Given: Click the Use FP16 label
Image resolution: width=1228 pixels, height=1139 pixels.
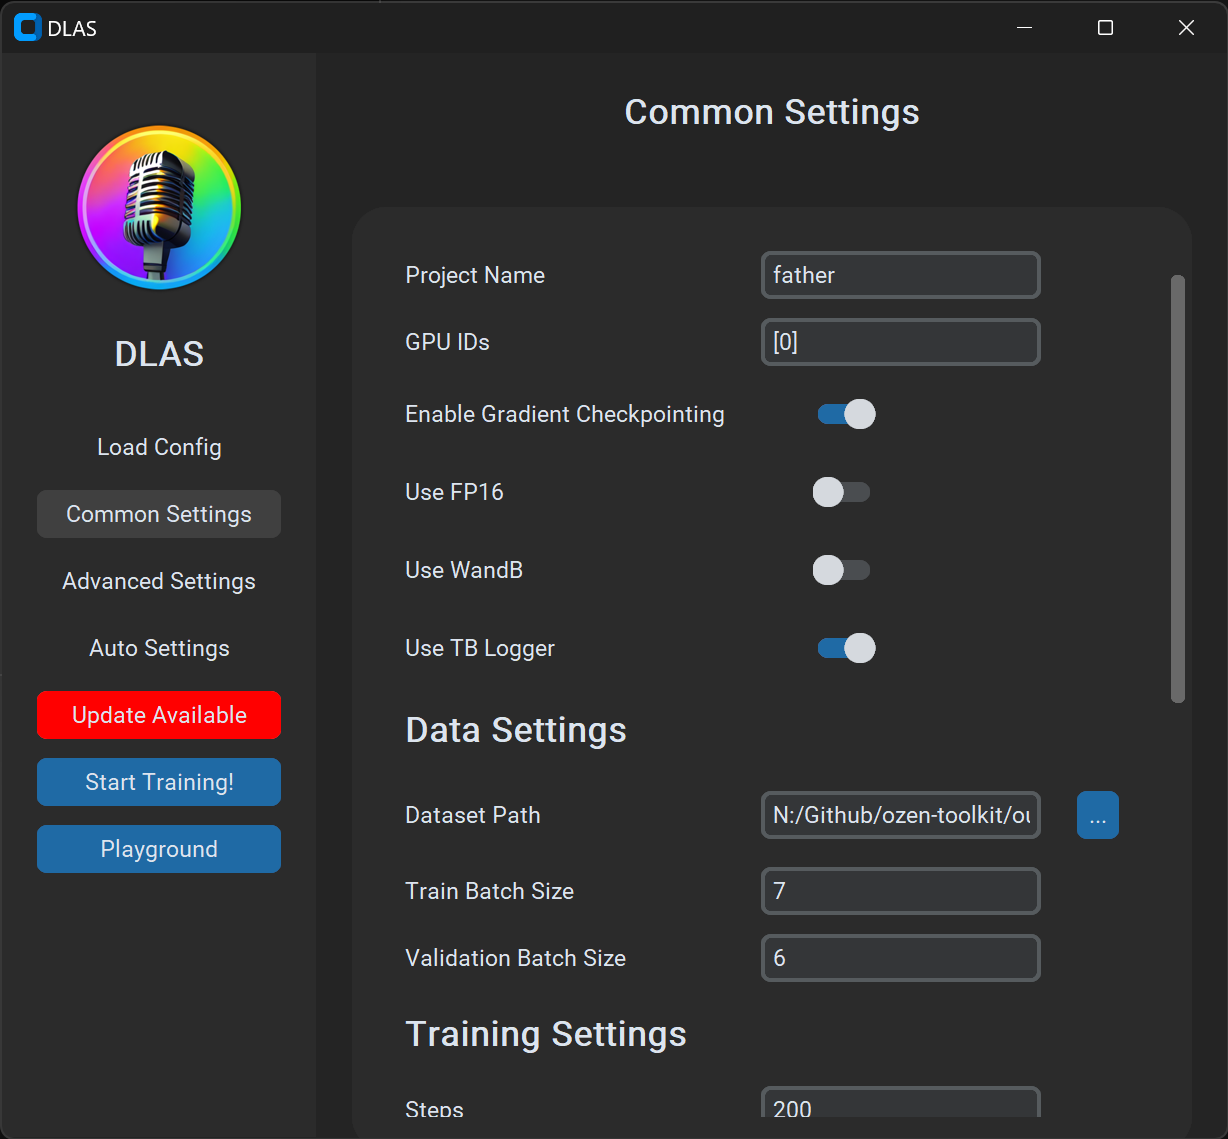Looking at the screenshot, I should [x=454, y=492].
